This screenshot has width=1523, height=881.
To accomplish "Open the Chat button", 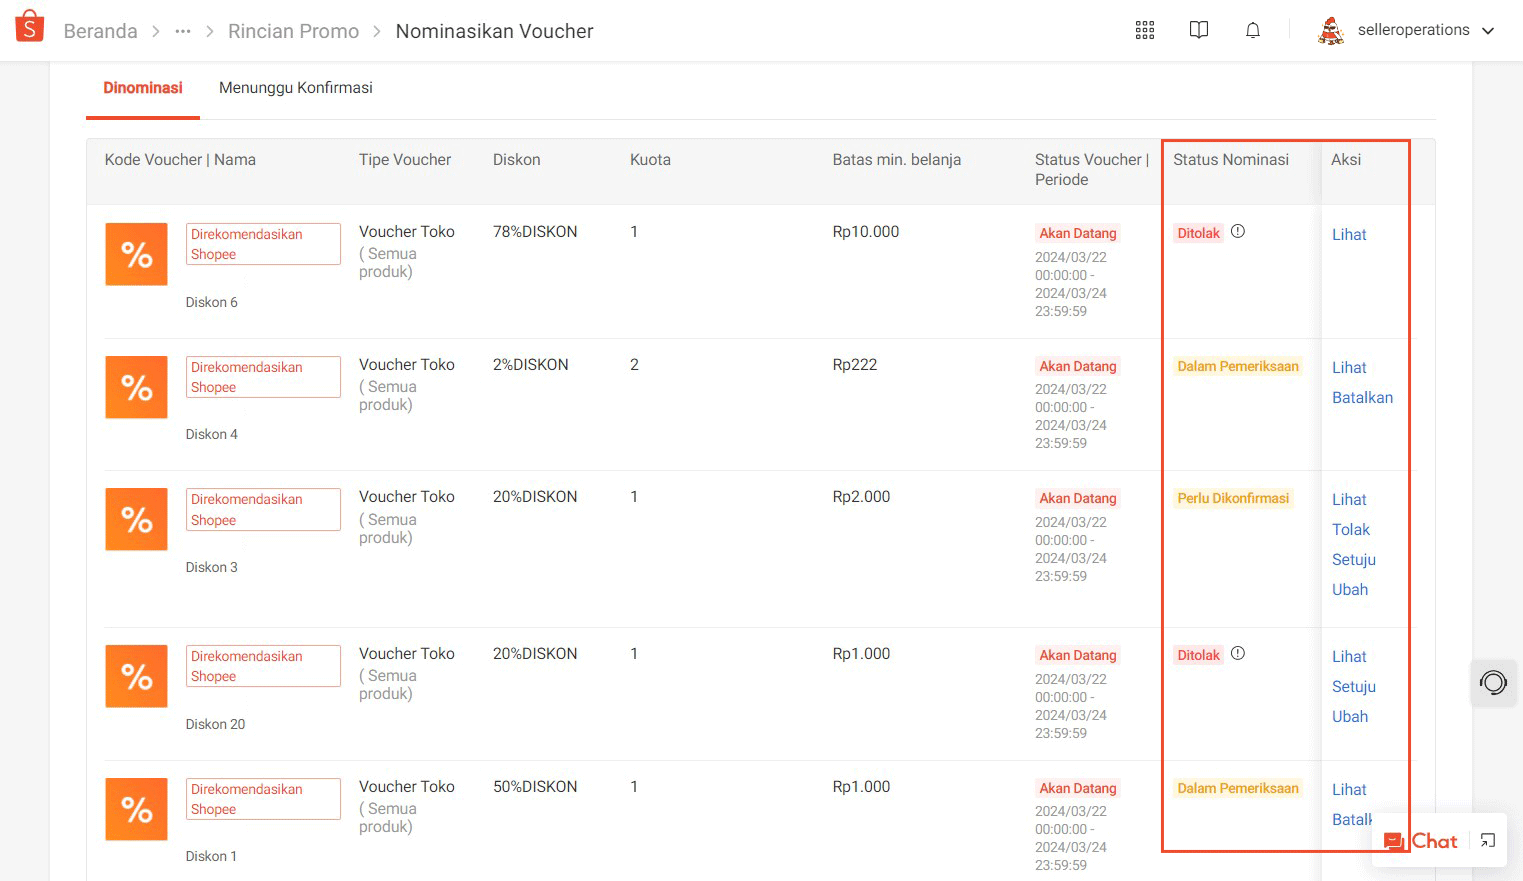I will pyautogui.click(x=1421, y=841).
